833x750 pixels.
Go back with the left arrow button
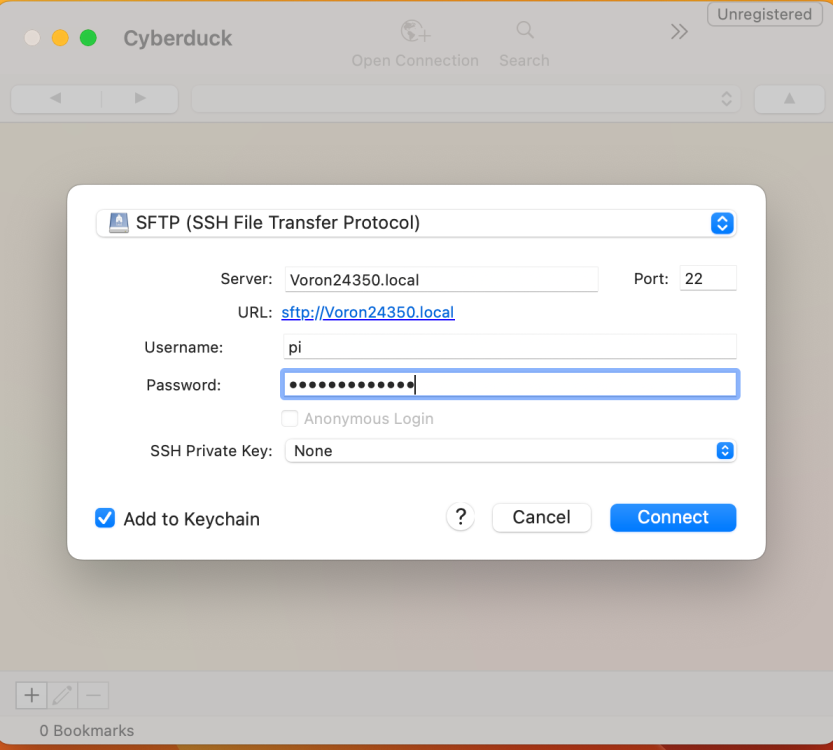[56, 99]
